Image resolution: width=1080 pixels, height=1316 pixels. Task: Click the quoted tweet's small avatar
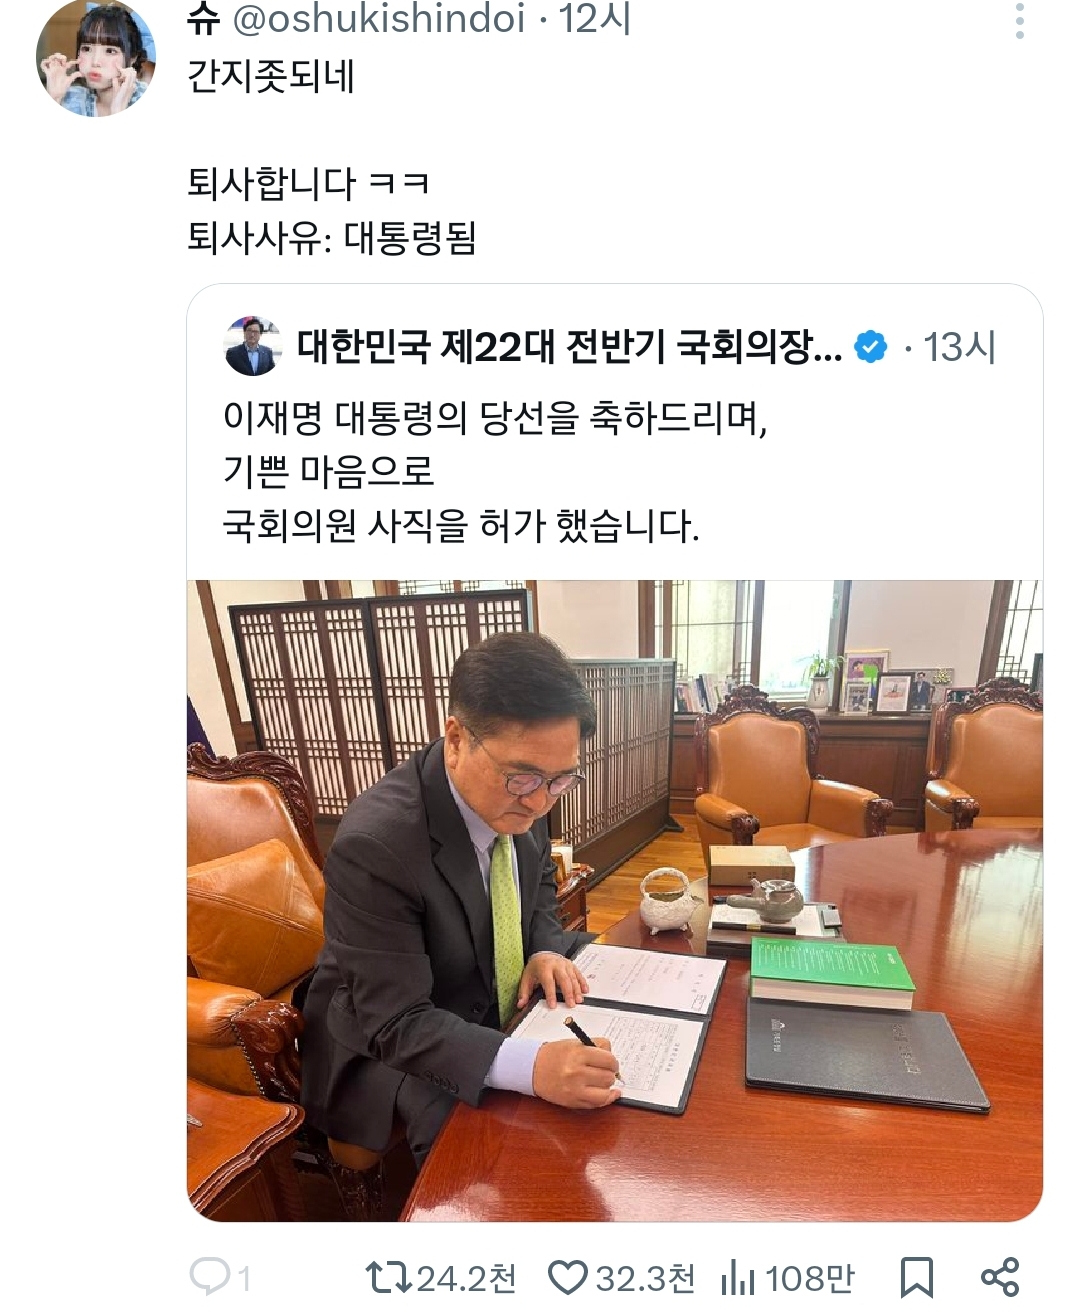(253, 346)
